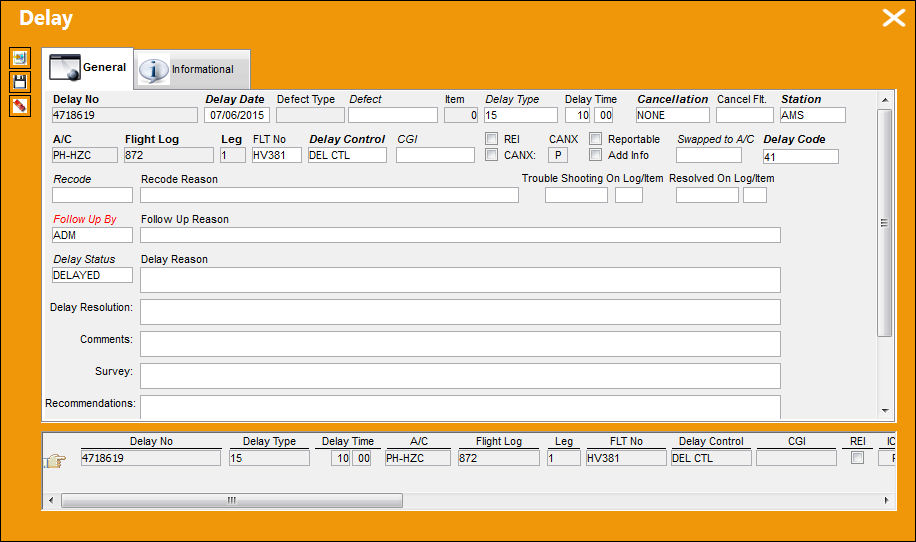
Task: Click the Recommendations text area
Action: (x=460, y=407)
